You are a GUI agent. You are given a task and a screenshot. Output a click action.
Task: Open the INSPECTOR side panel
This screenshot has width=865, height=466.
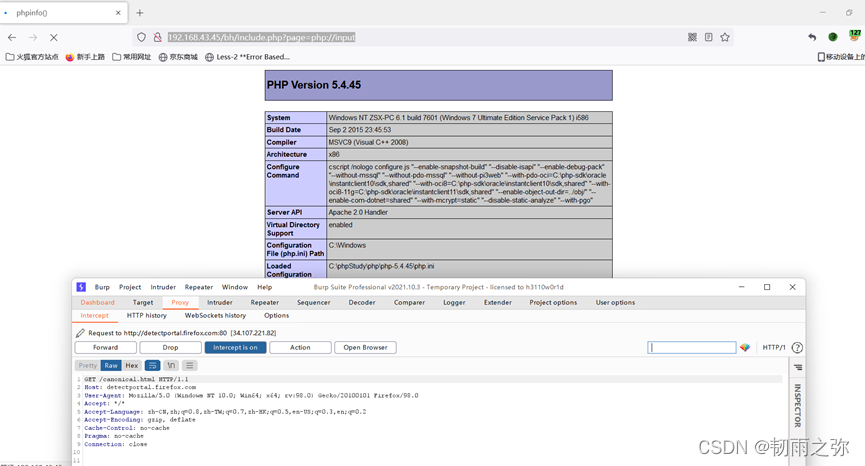point(797,405)
